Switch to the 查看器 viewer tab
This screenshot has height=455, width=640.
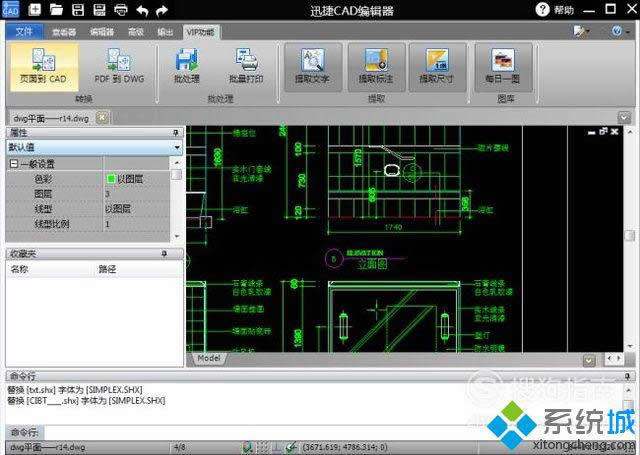pos(64,32)
